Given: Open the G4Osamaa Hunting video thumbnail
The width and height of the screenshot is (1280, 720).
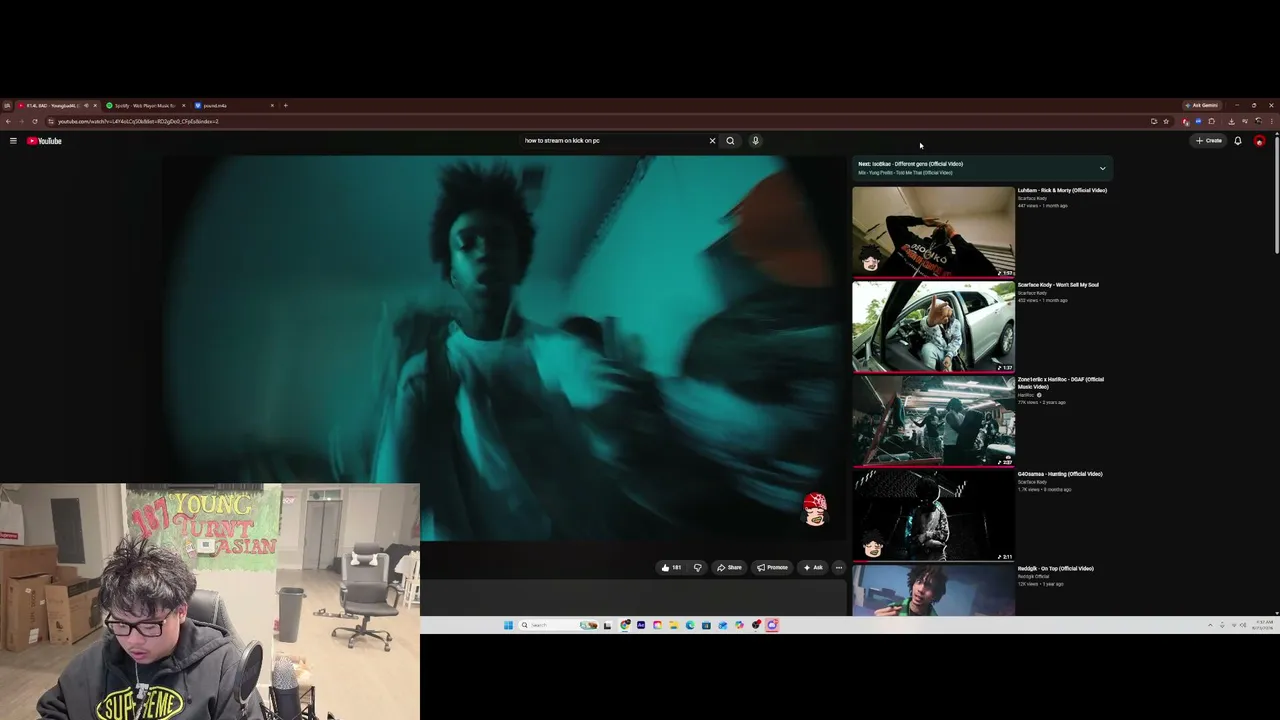Looking at the screenshot, I should point(933,515).
